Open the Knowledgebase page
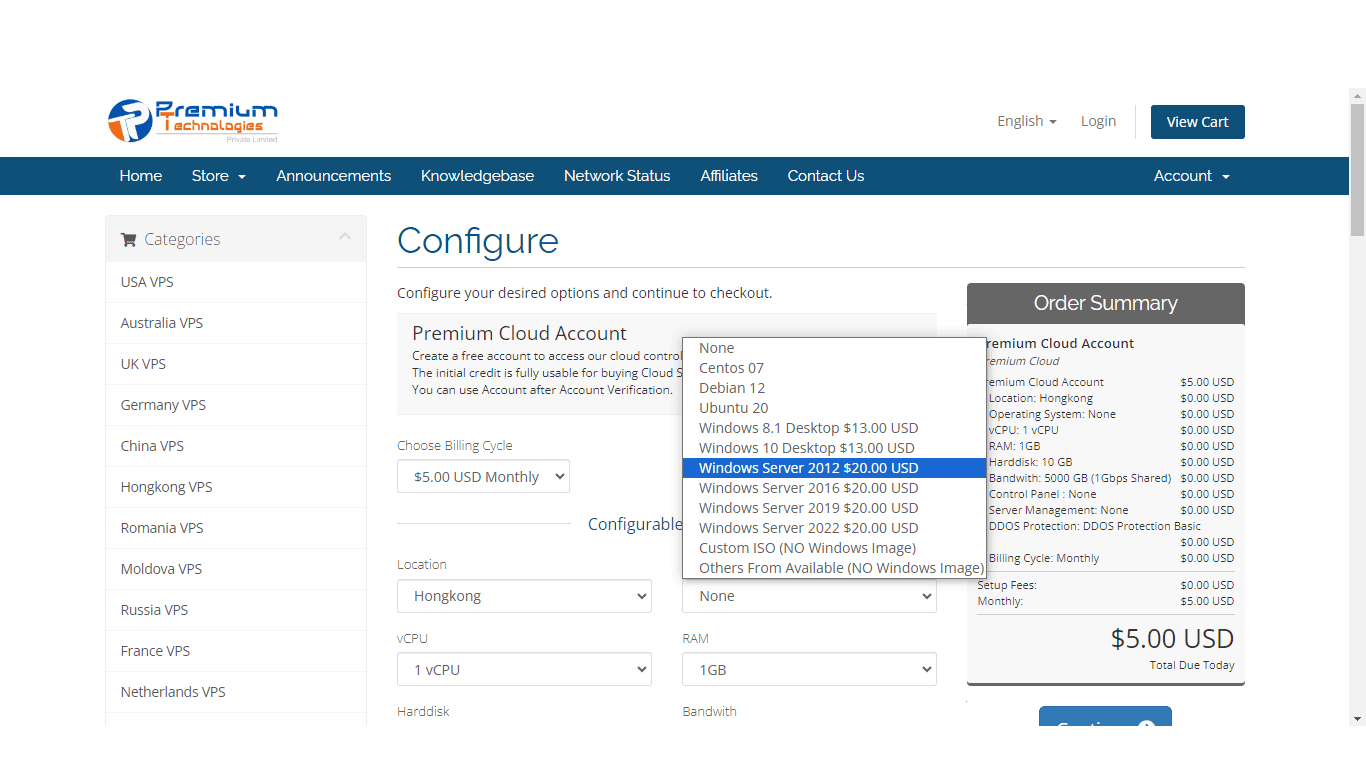The height and width of the screenshot is (768, 1366). pos(477,176)
